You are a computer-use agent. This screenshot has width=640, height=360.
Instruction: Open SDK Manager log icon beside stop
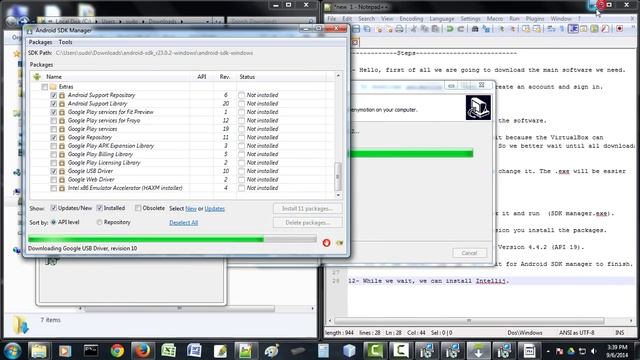tap(340, 243)
